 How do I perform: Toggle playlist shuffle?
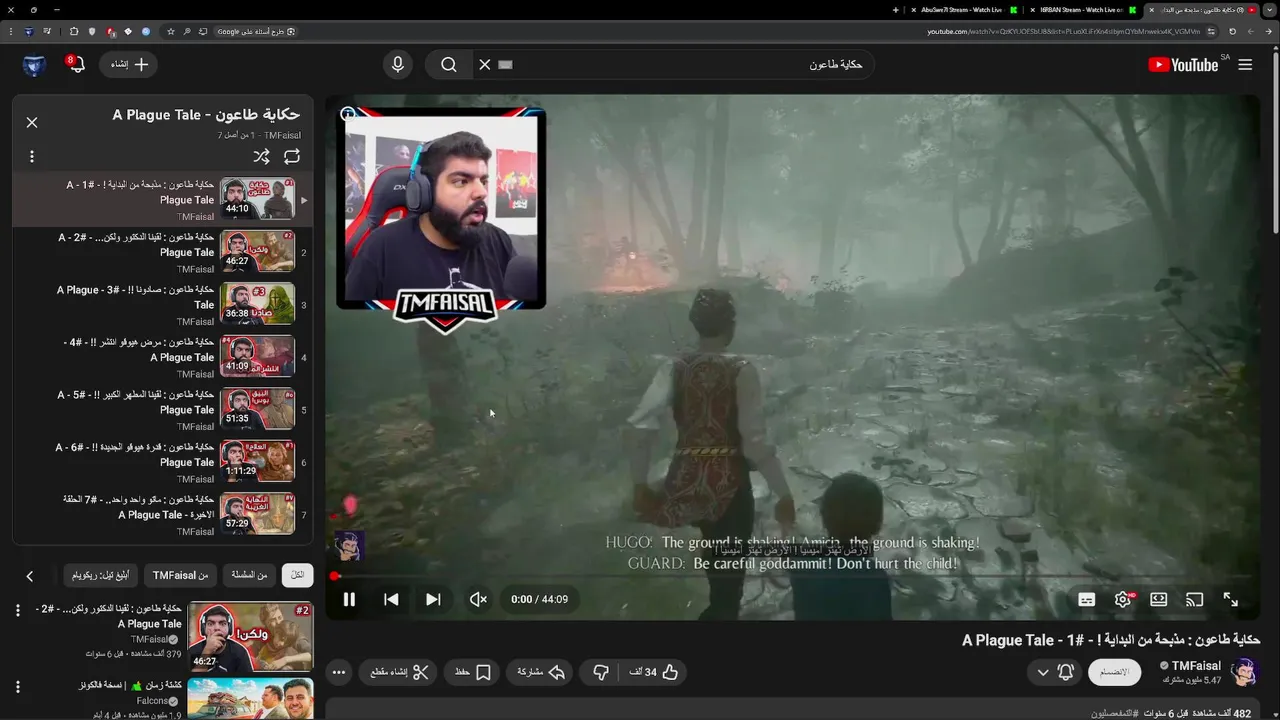(261, 156)
